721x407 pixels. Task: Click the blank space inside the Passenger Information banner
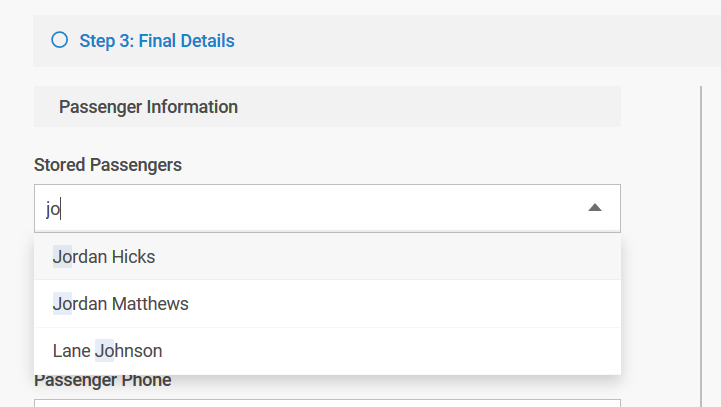tap(428, 107)
